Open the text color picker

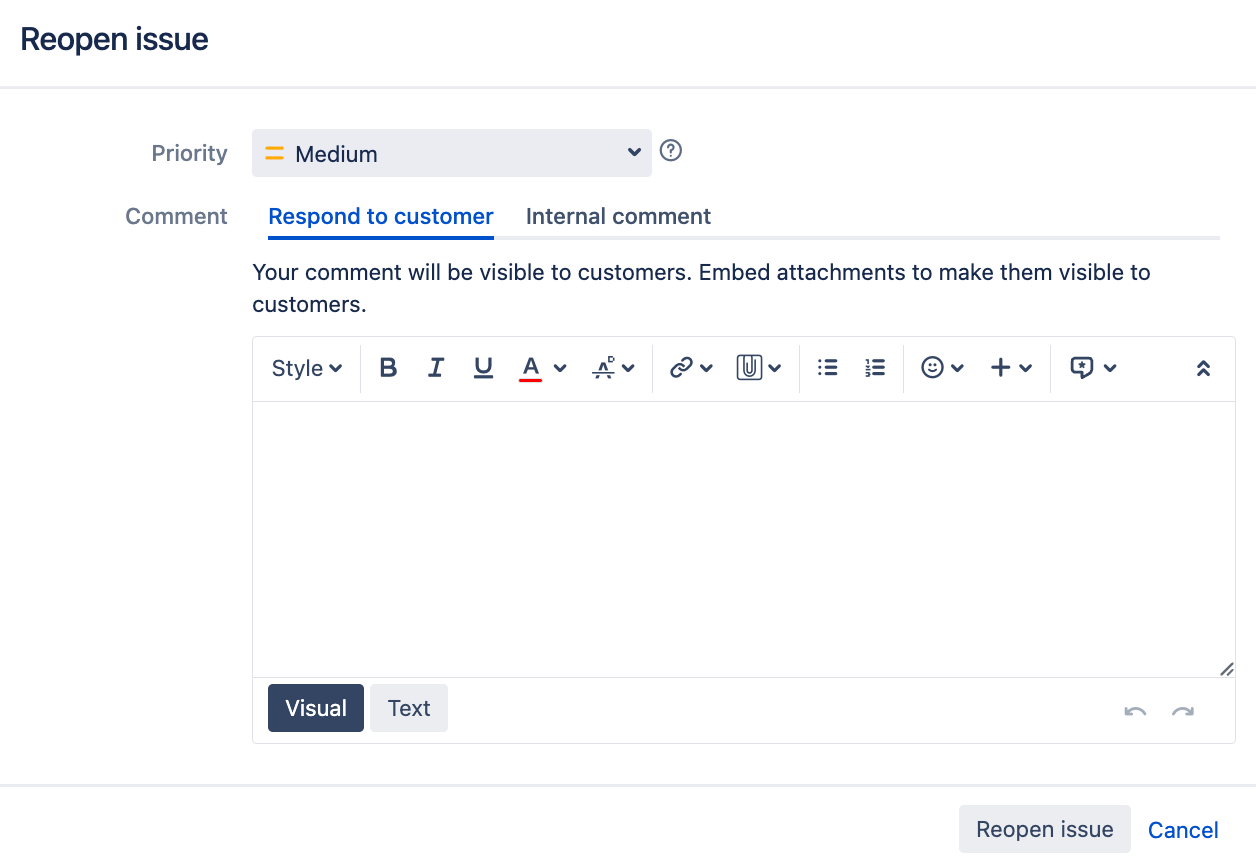click(x=543, y=368)
